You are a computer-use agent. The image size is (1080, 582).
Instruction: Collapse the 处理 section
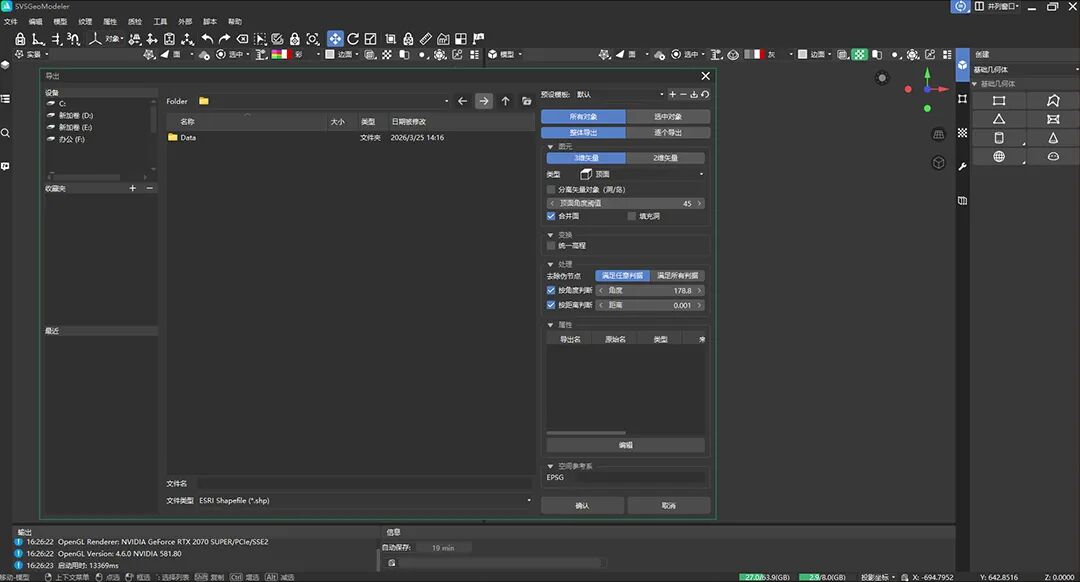pos(550,264)
